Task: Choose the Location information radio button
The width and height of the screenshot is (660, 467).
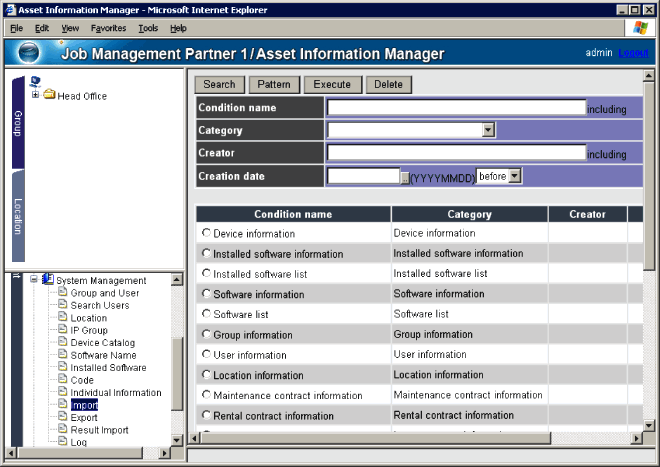Action: (x=207, y=375)
